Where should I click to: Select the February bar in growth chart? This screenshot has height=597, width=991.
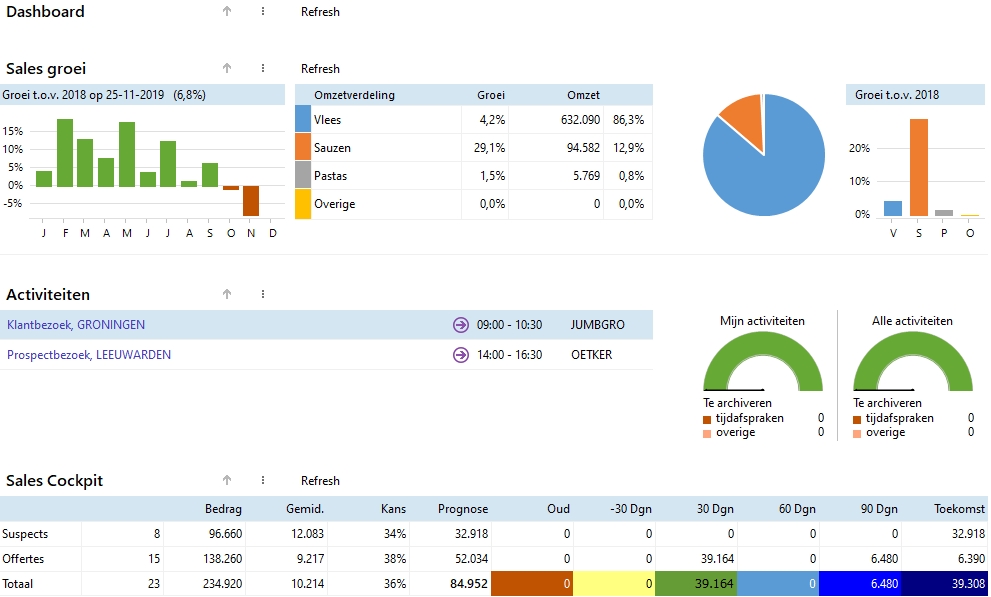pyautogui.click(x=65, y=153)
